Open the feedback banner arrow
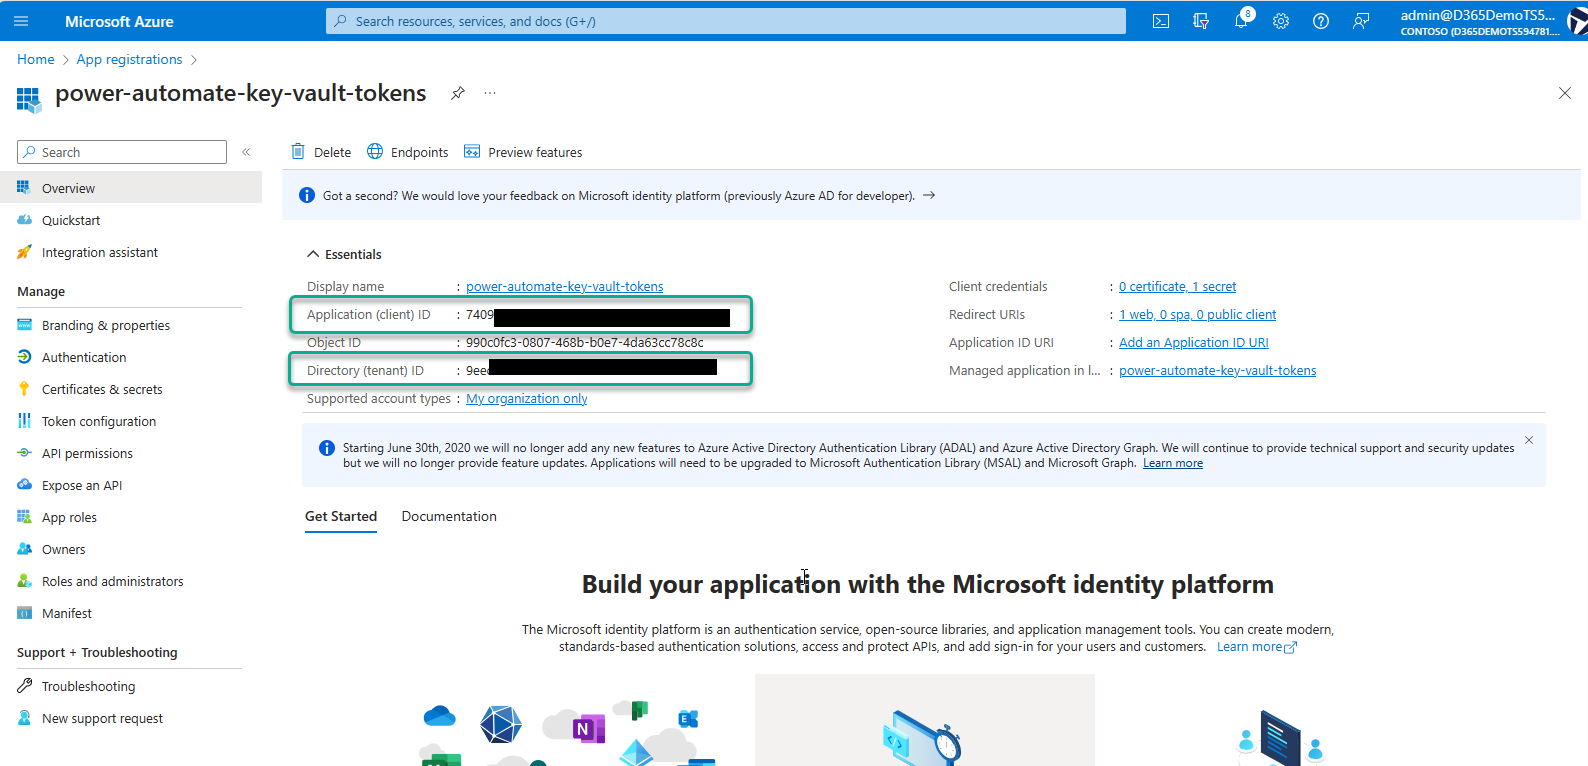 click(x=929, y=195)
